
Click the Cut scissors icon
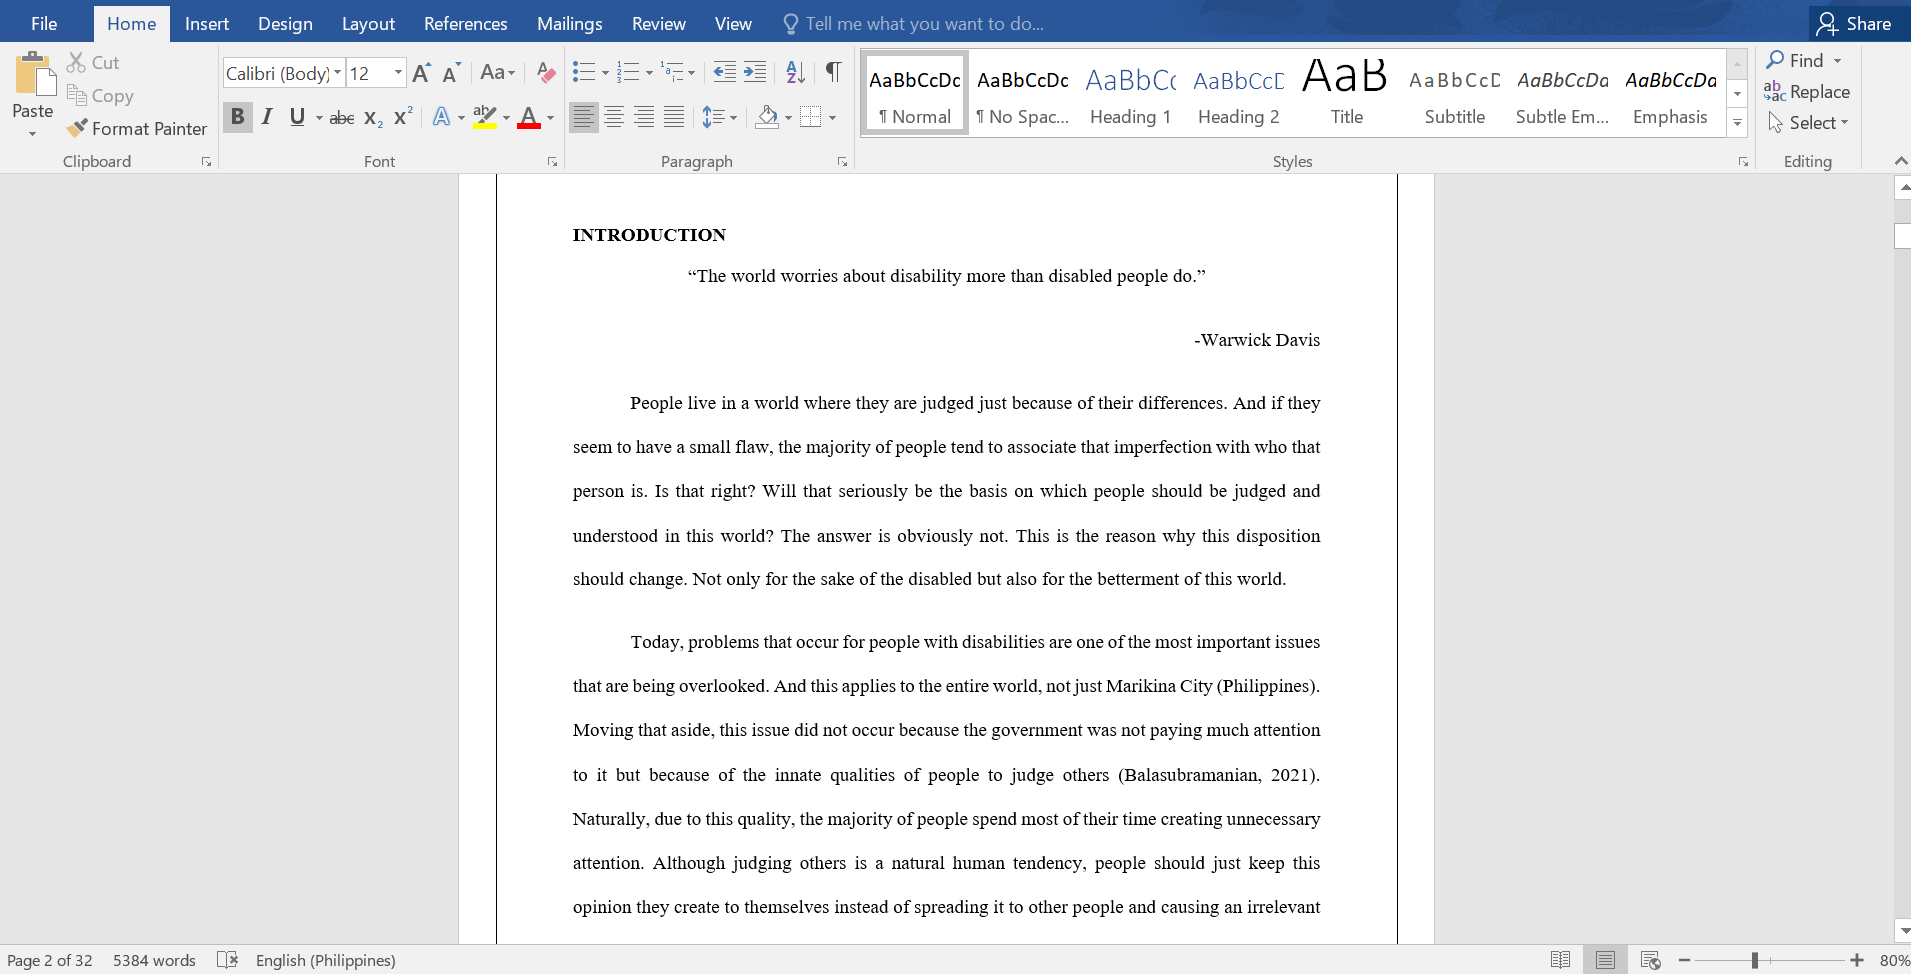[x=76, y=62]
